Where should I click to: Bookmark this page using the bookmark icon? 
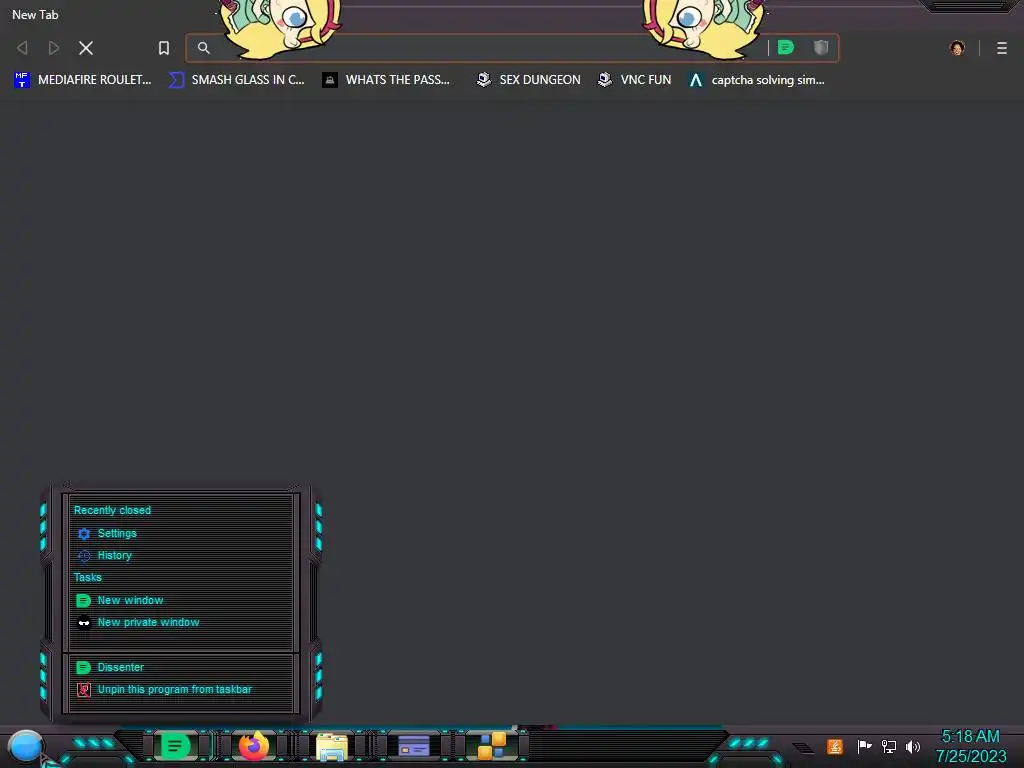pyautogui.click(x=163, y=48)
